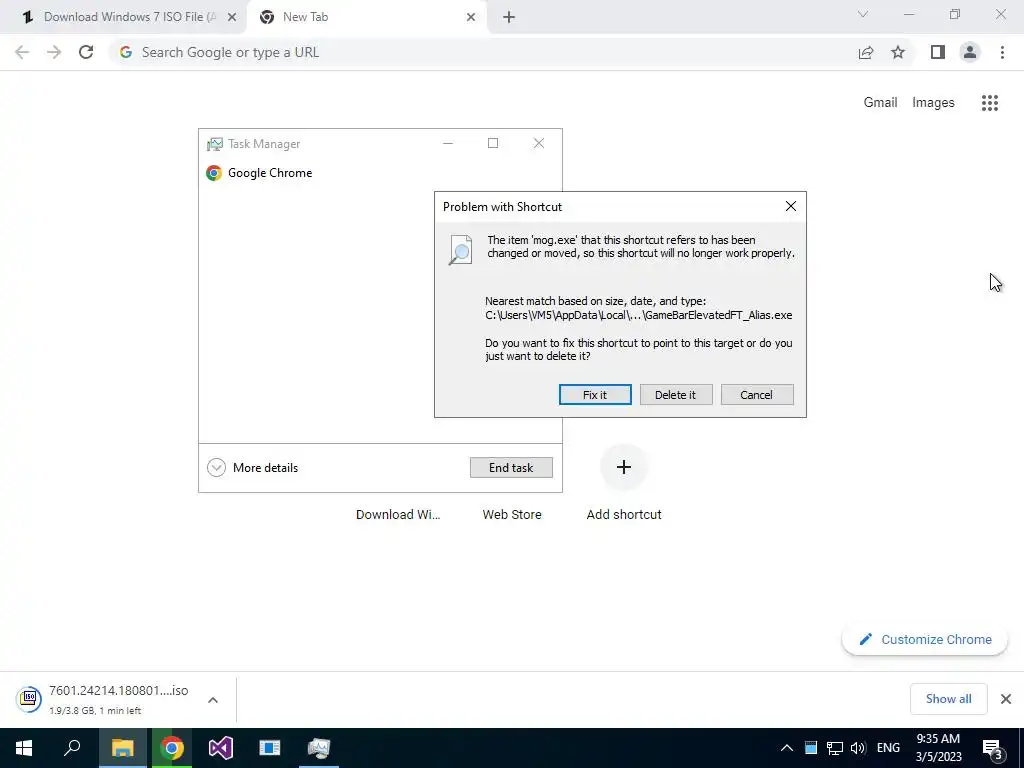Open the notification center icon

pyautogui.click(x=993, y=748)
